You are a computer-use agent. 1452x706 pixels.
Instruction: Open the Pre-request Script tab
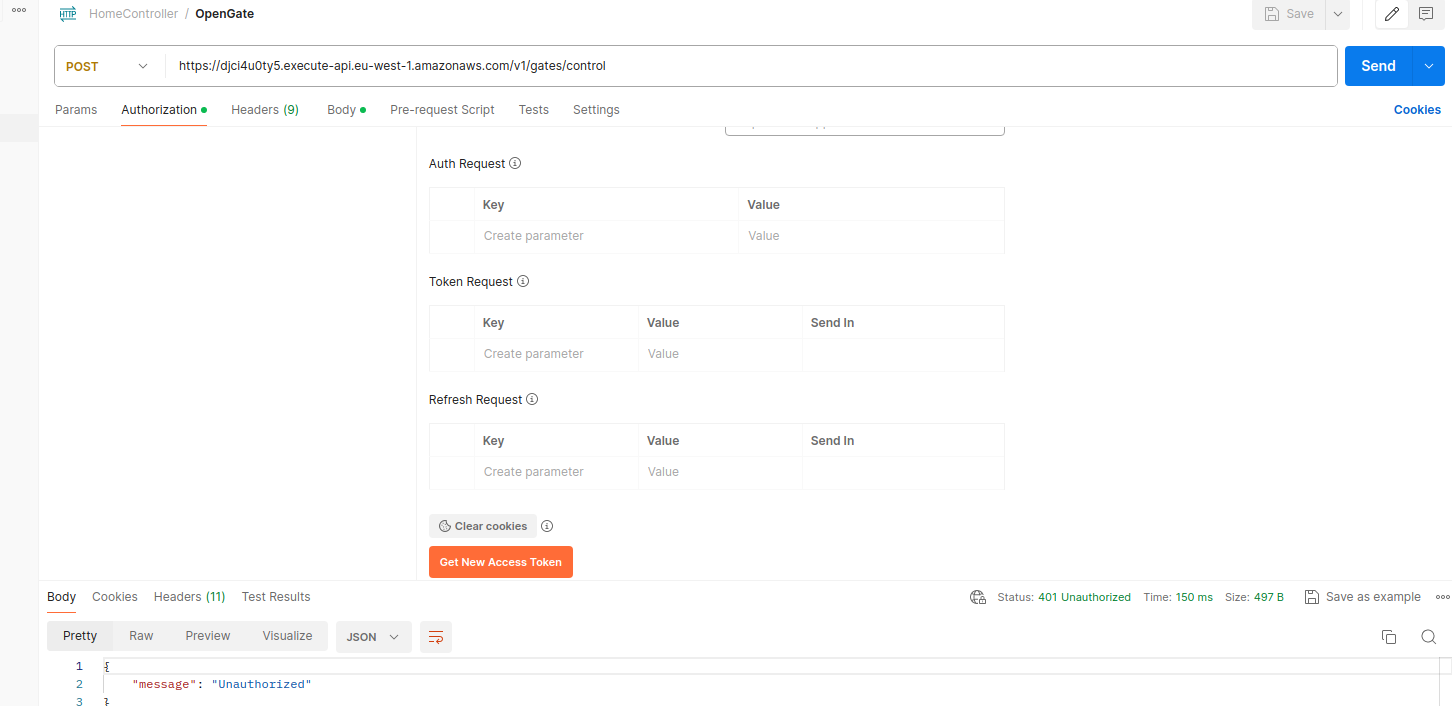coord(442,110)
